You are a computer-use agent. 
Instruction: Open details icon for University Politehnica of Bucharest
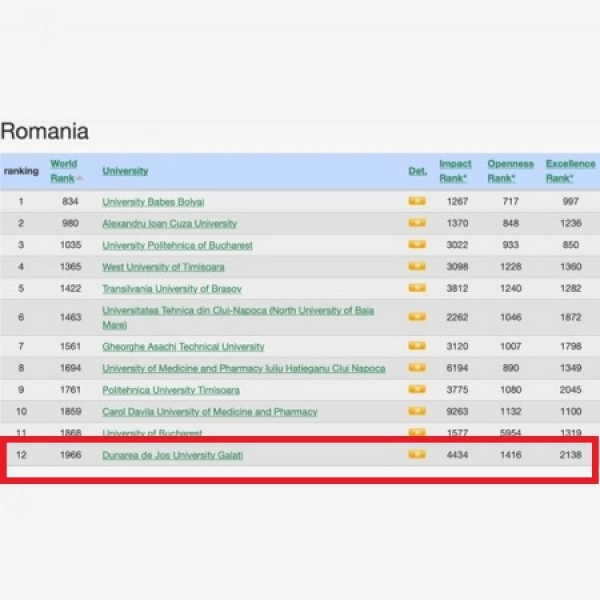point(417,245)
